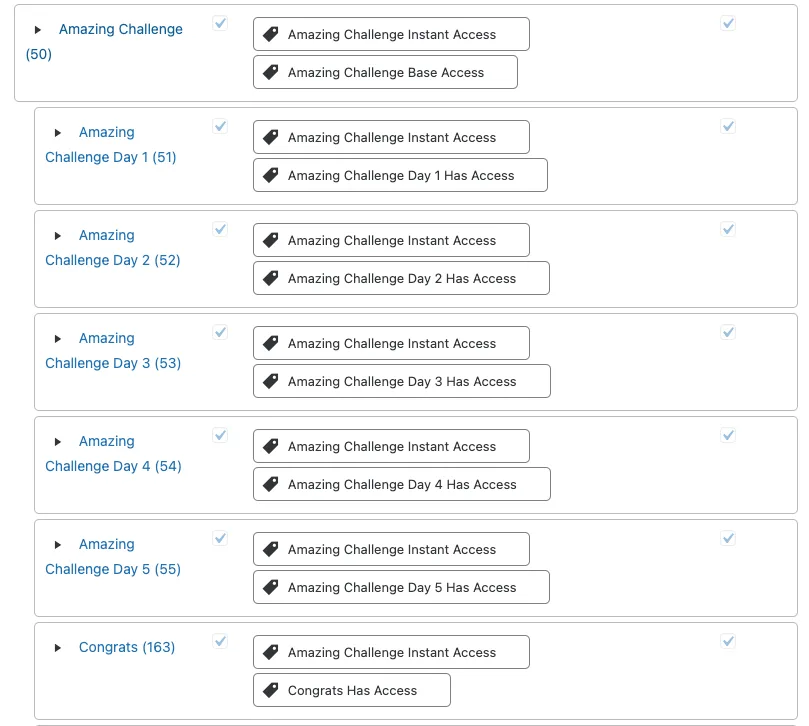
Task: Click the Day 5 Has Access tag button
Action: click(x=401, y=587)
